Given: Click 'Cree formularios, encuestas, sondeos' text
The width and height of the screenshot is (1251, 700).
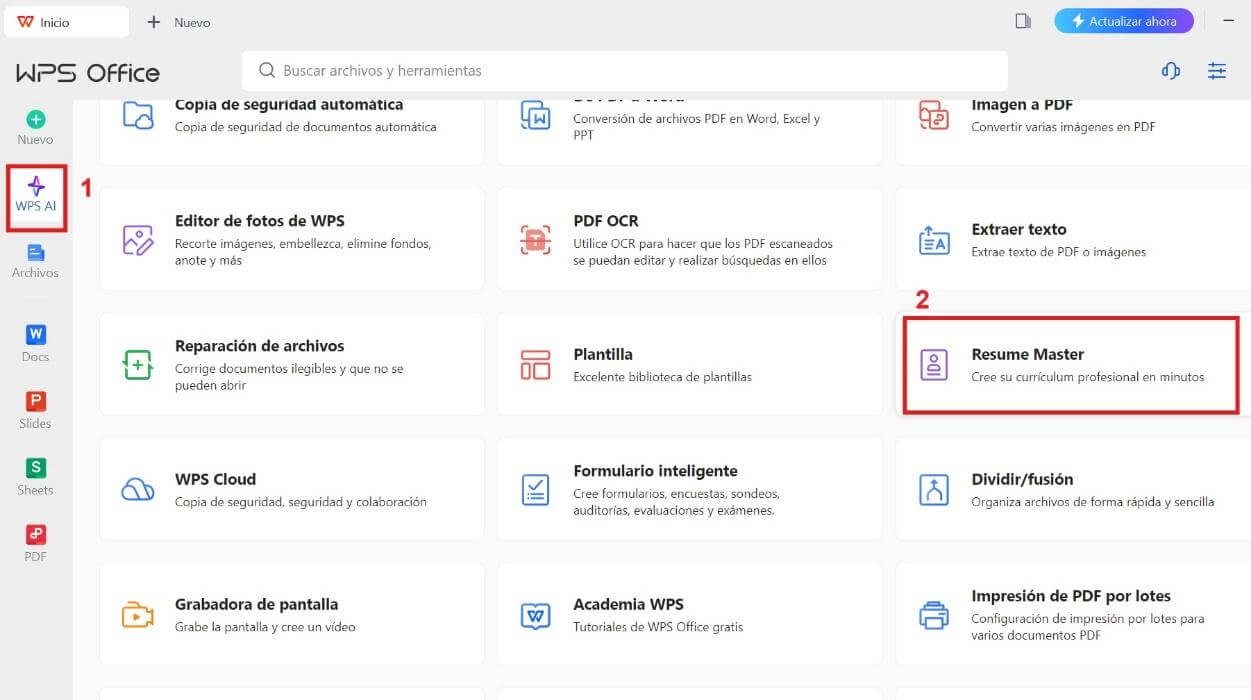Looking at the screenshot, I should coord(676,494).
